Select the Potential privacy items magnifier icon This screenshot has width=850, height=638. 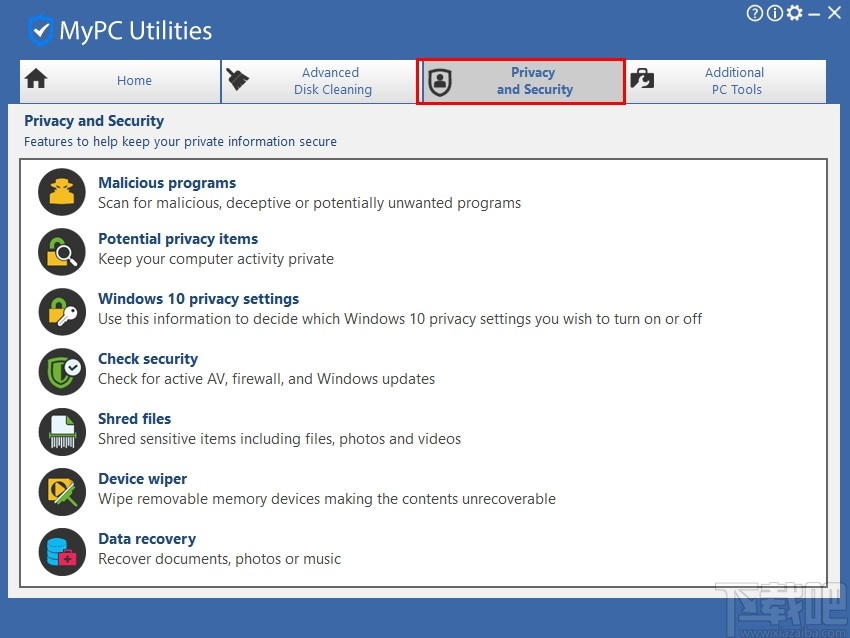(x=61, y=251)
